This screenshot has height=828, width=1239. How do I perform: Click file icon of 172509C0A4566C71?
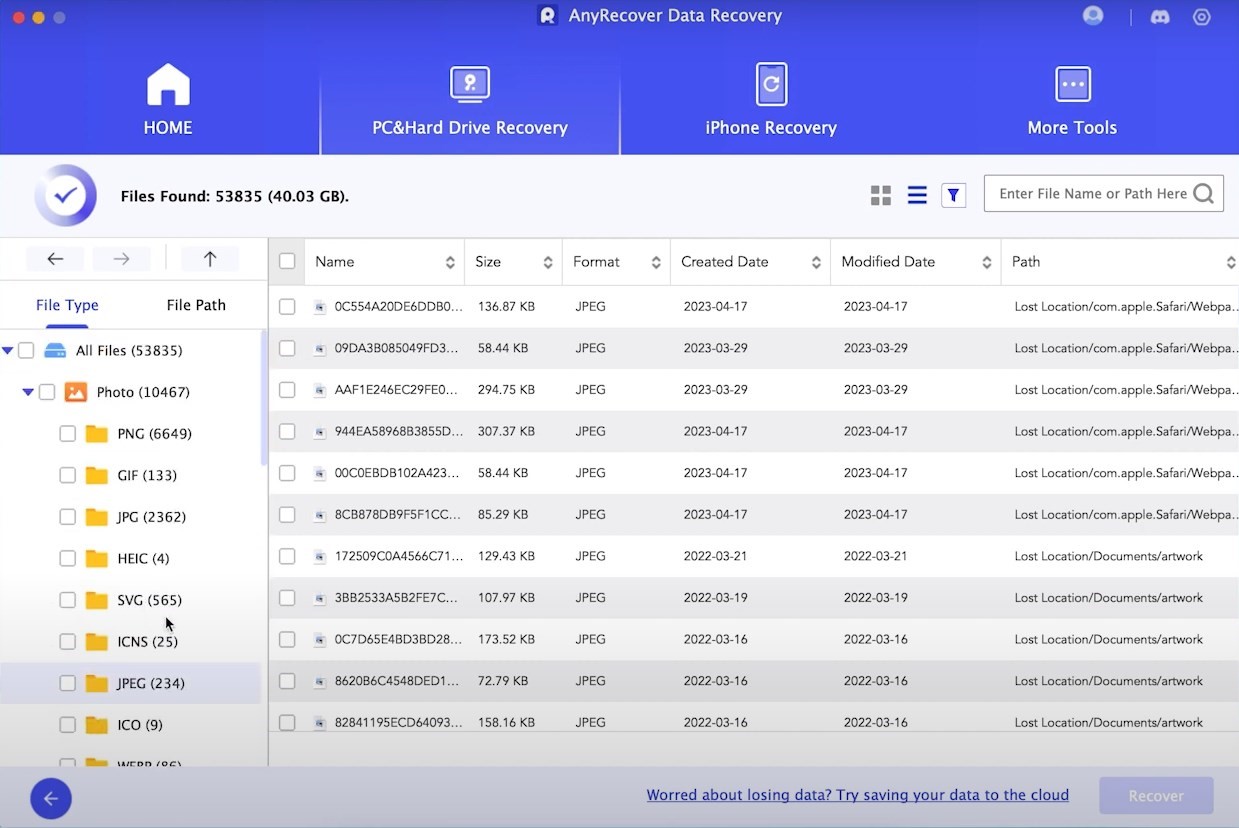click(x=320, y=556)
